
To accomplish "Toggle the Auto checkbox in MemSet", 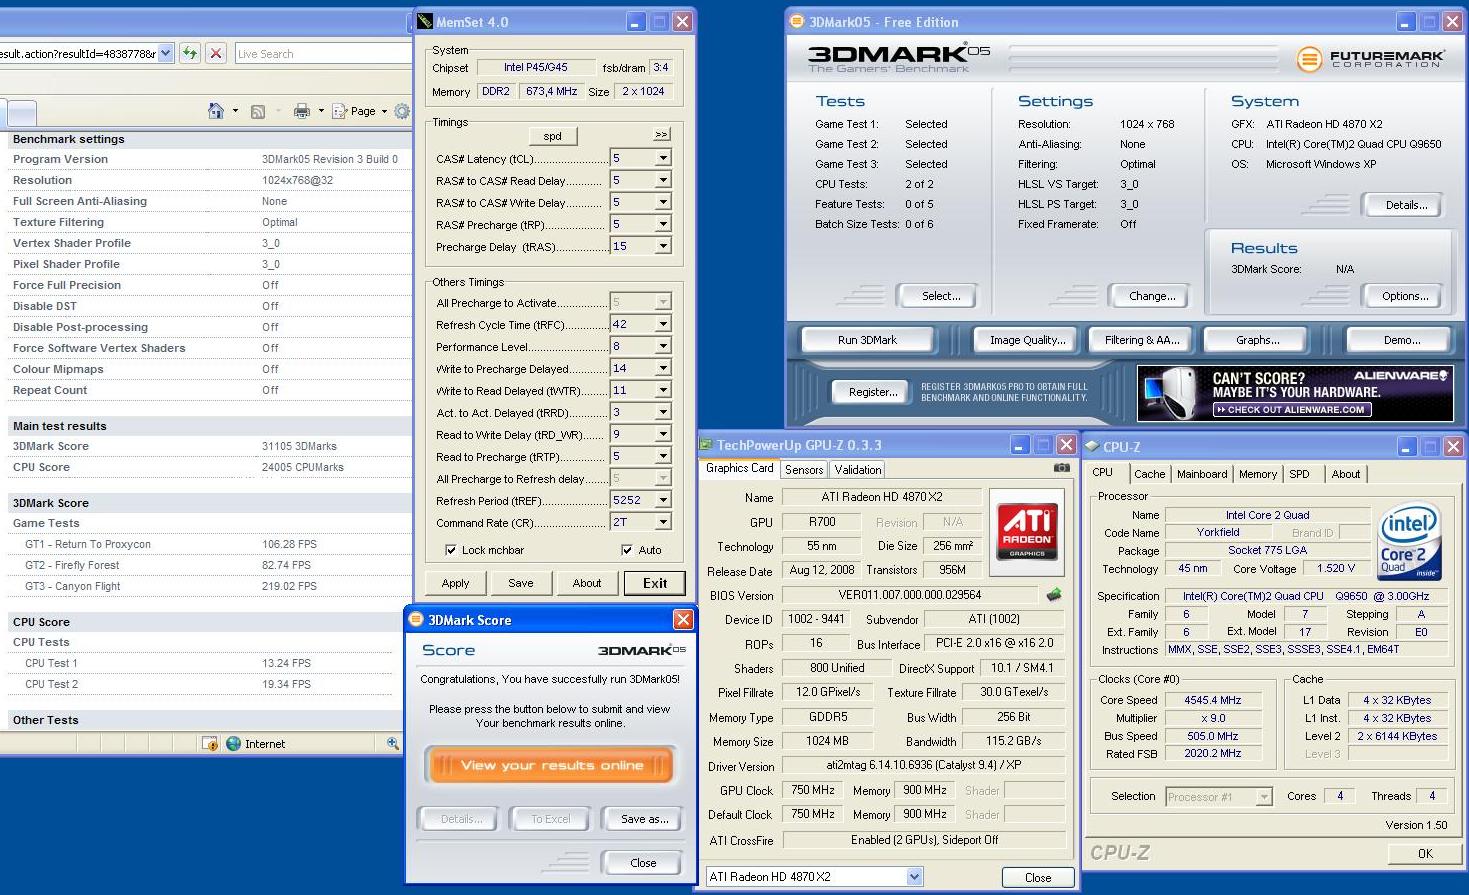I will point(627,550).
